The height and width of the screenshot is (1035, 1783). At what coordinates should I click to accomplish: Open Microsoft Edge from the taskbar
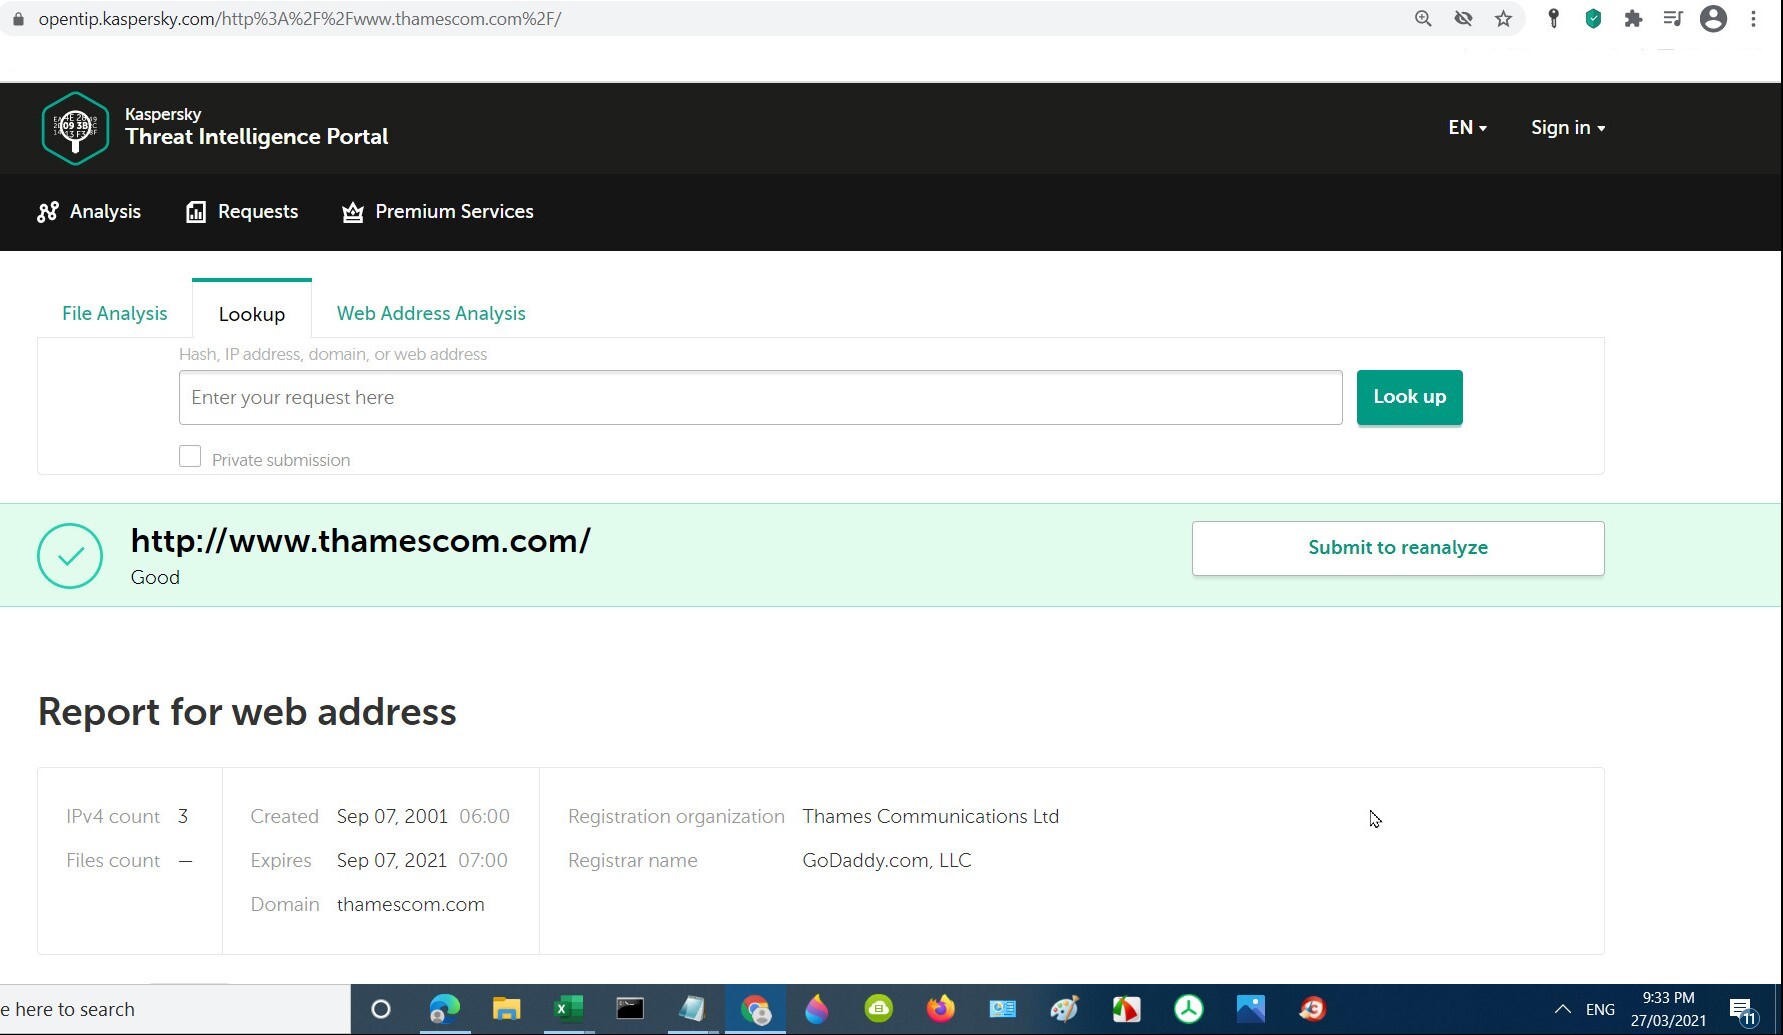444,1009
